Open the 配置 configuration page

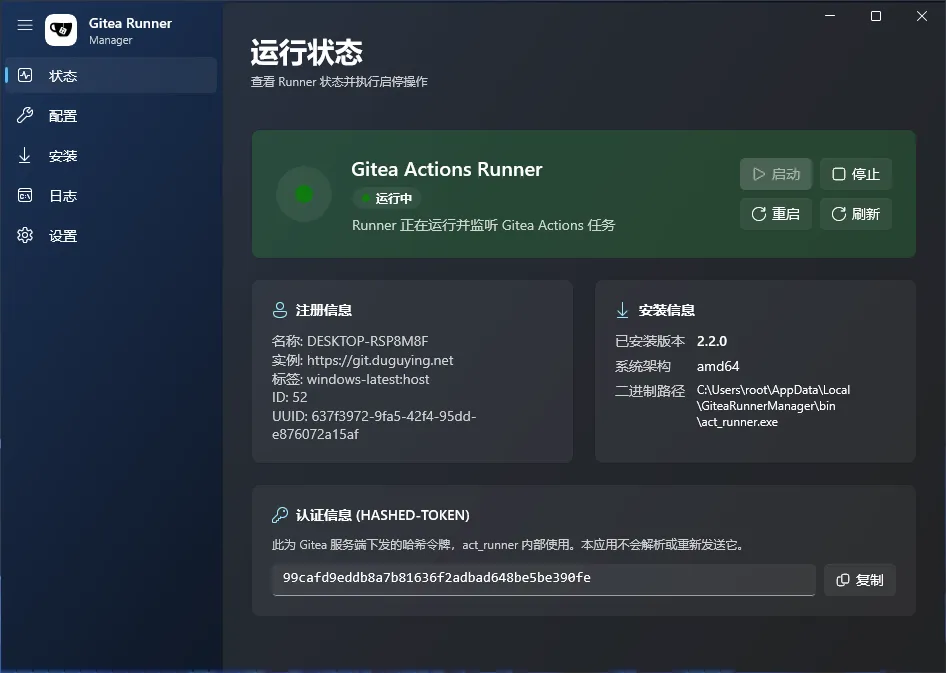(111, 116)
